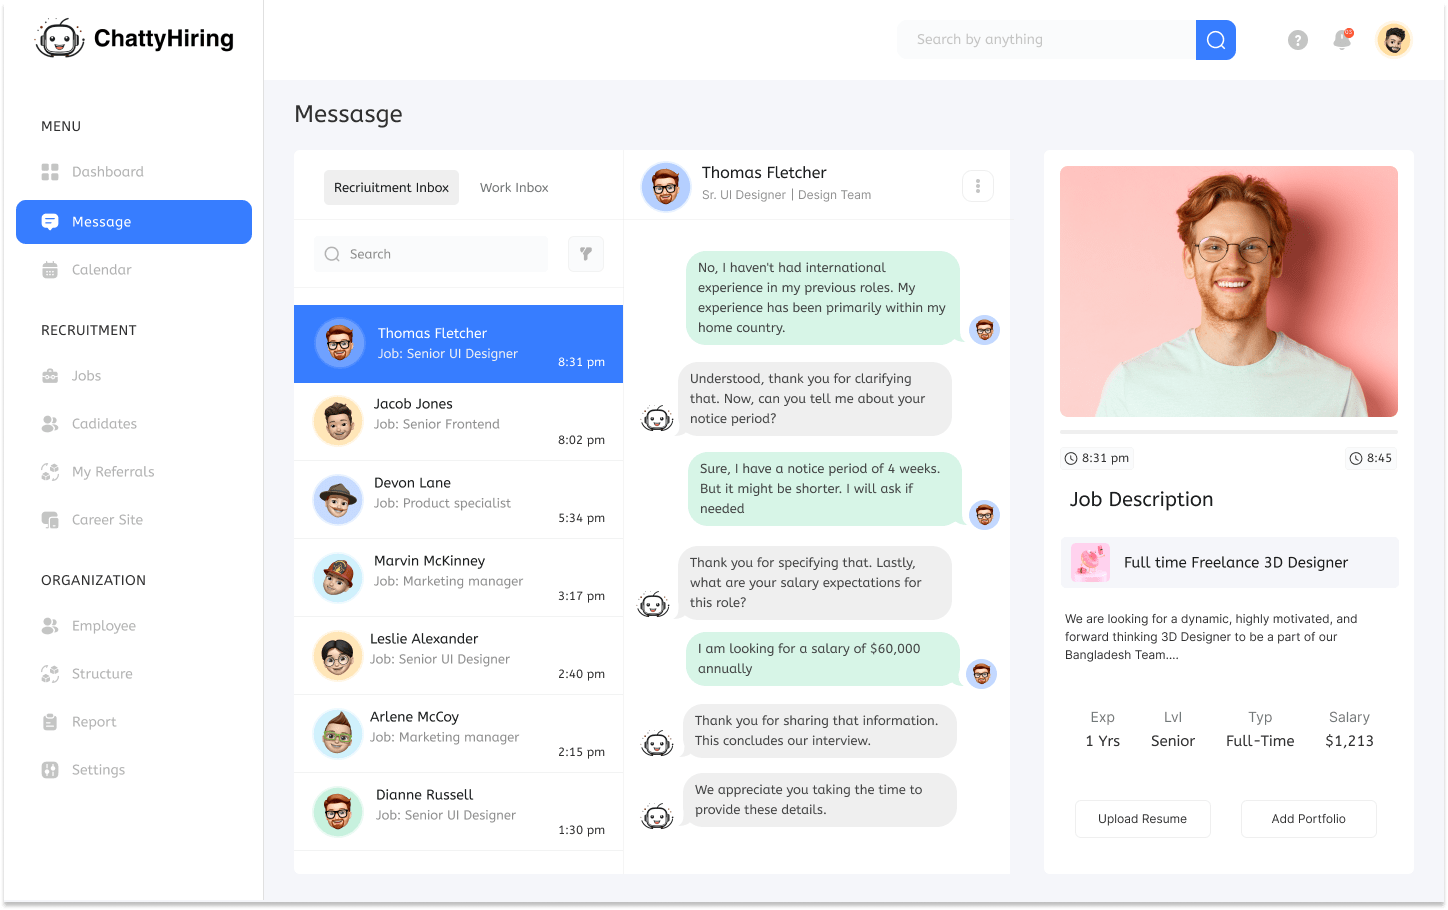Open the Dashboard from the sidebar
The width and height of the screenshot is (1448, 910).
pyautogui.click(x=107, y=171)
